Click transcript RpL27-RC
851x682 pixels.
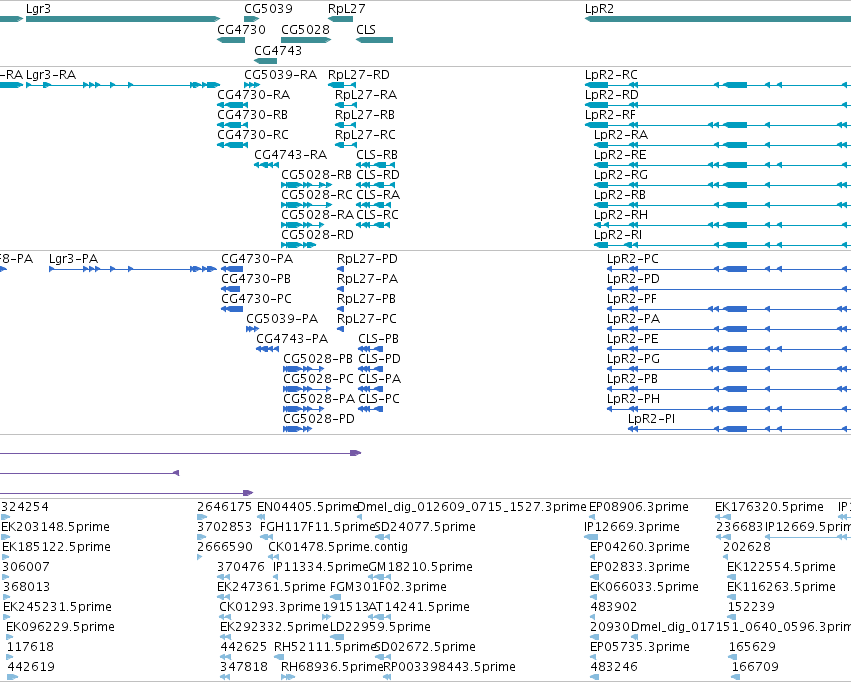coord(365,135)
